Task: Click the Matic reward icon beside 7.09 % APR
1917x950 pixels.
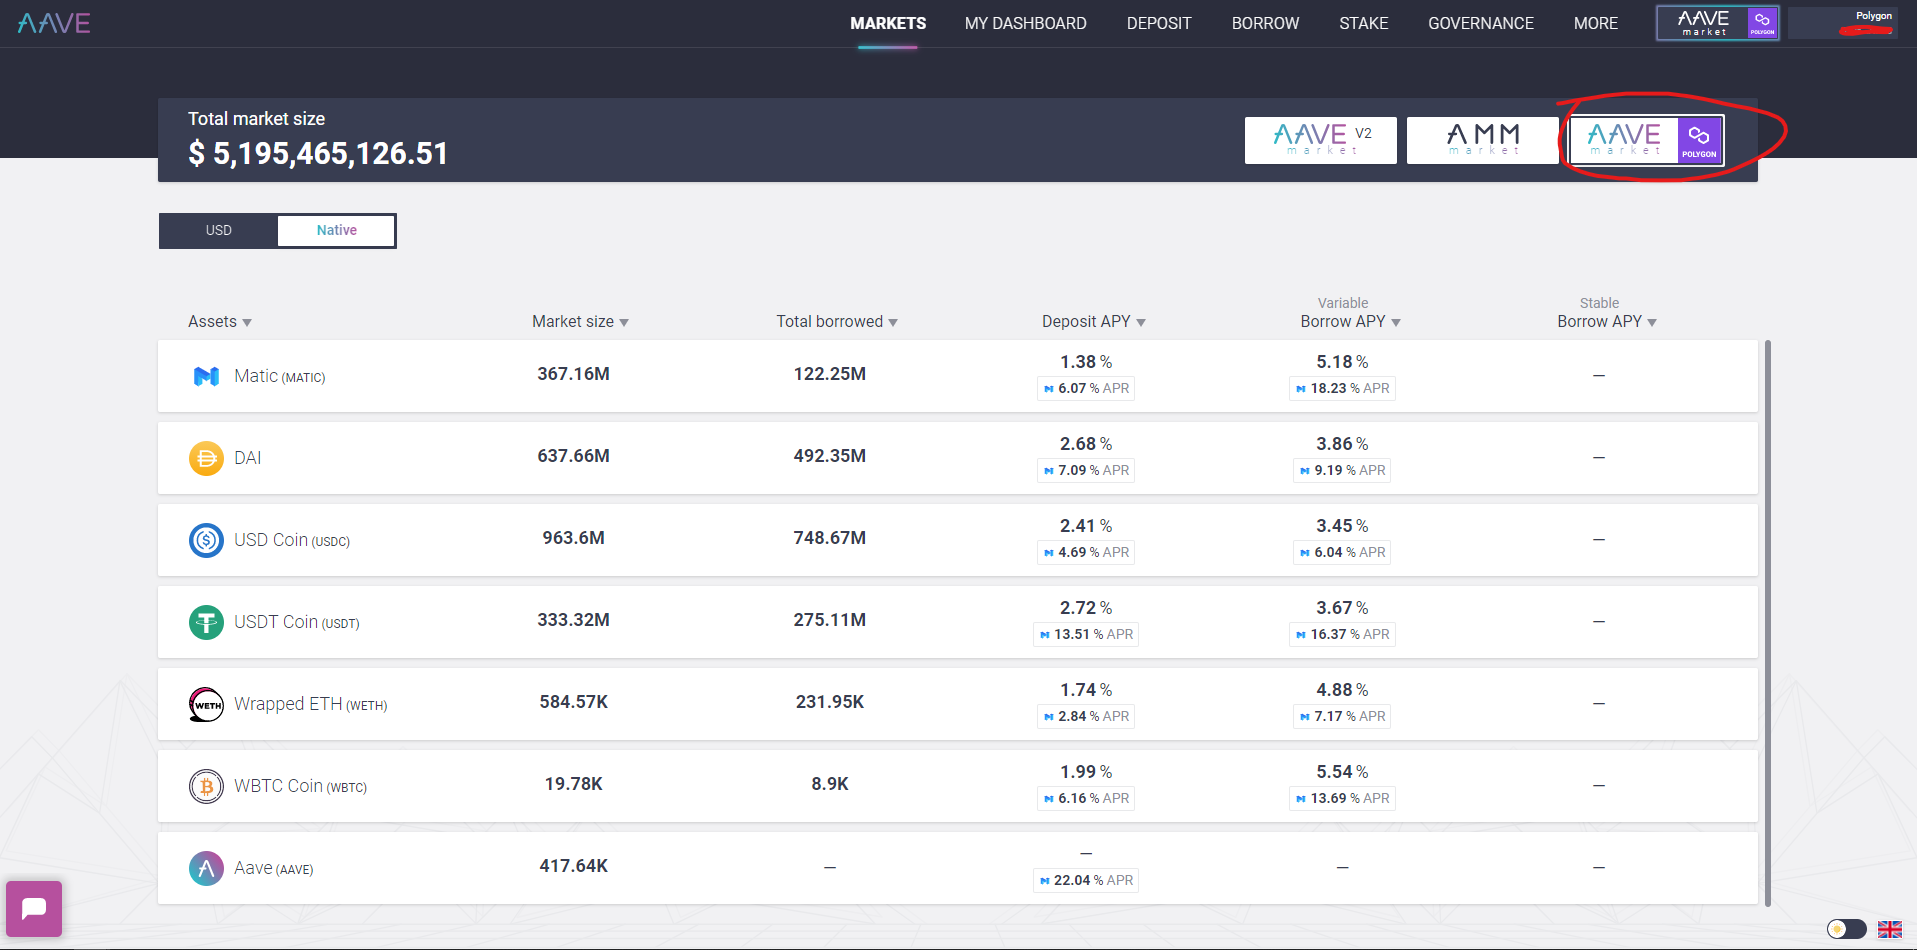Action: point(1048,471)
